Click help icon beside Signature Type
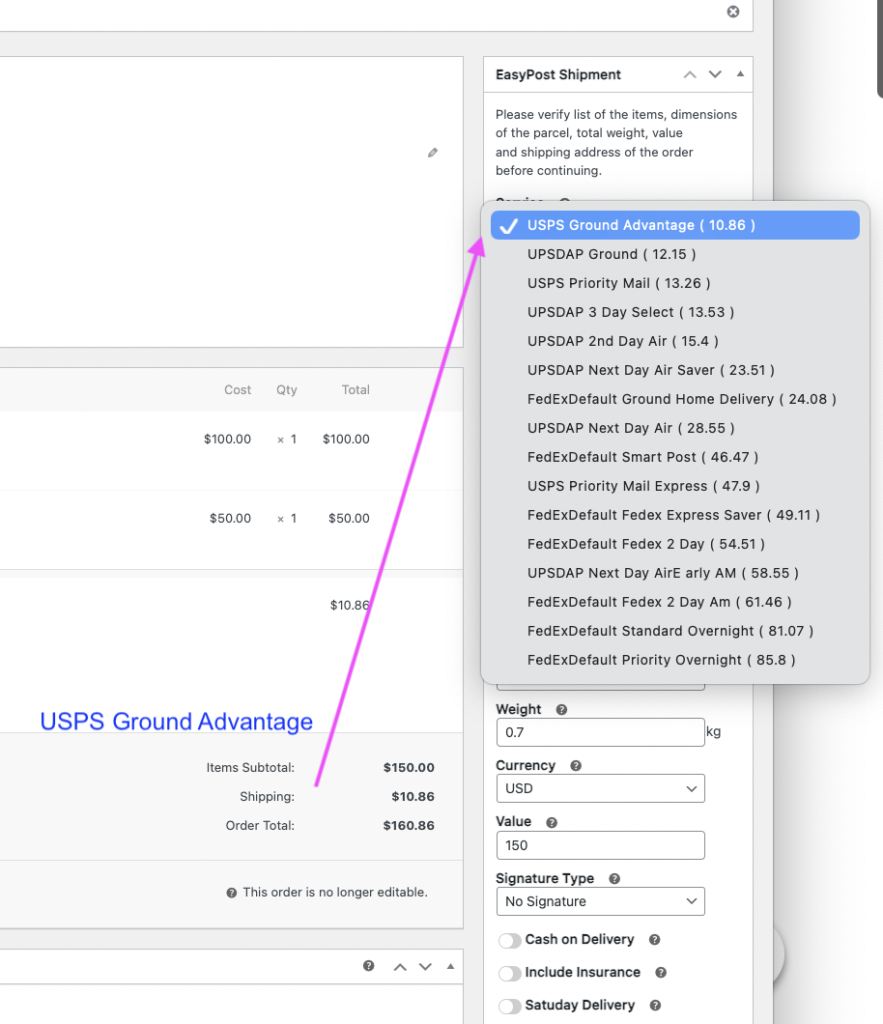Image resolution: width=883 pixels, height=1024 pixels. (614, 879)
